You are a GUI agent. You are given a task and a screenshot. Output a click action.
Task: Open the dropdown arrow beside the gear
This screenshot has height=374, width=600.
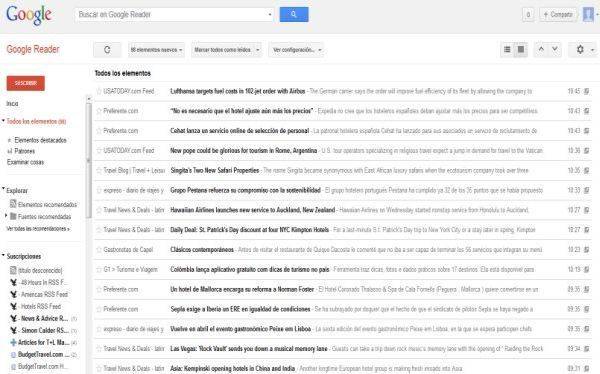pyautogui.click(x=592, y=50)
